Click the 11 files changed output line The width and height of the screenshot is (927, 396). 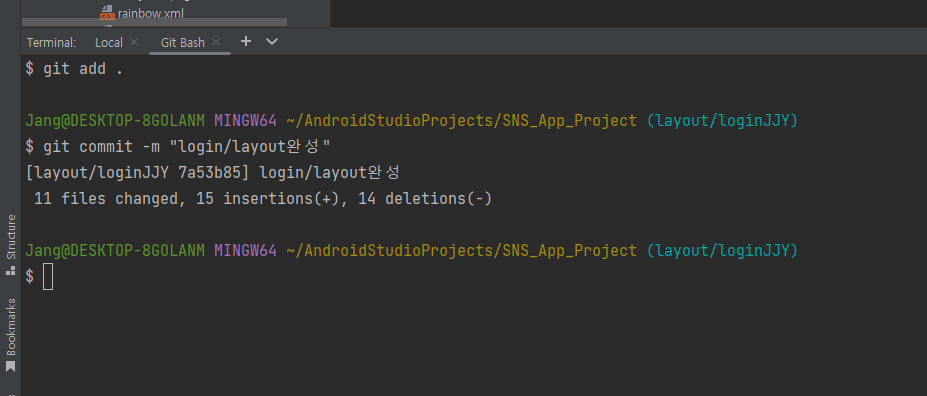pyautogui.click(x=262, y=199)
